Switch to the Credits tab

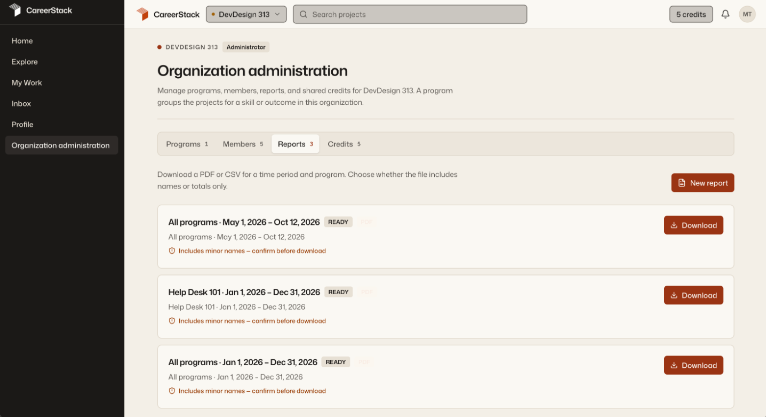(x=344, y=144)
